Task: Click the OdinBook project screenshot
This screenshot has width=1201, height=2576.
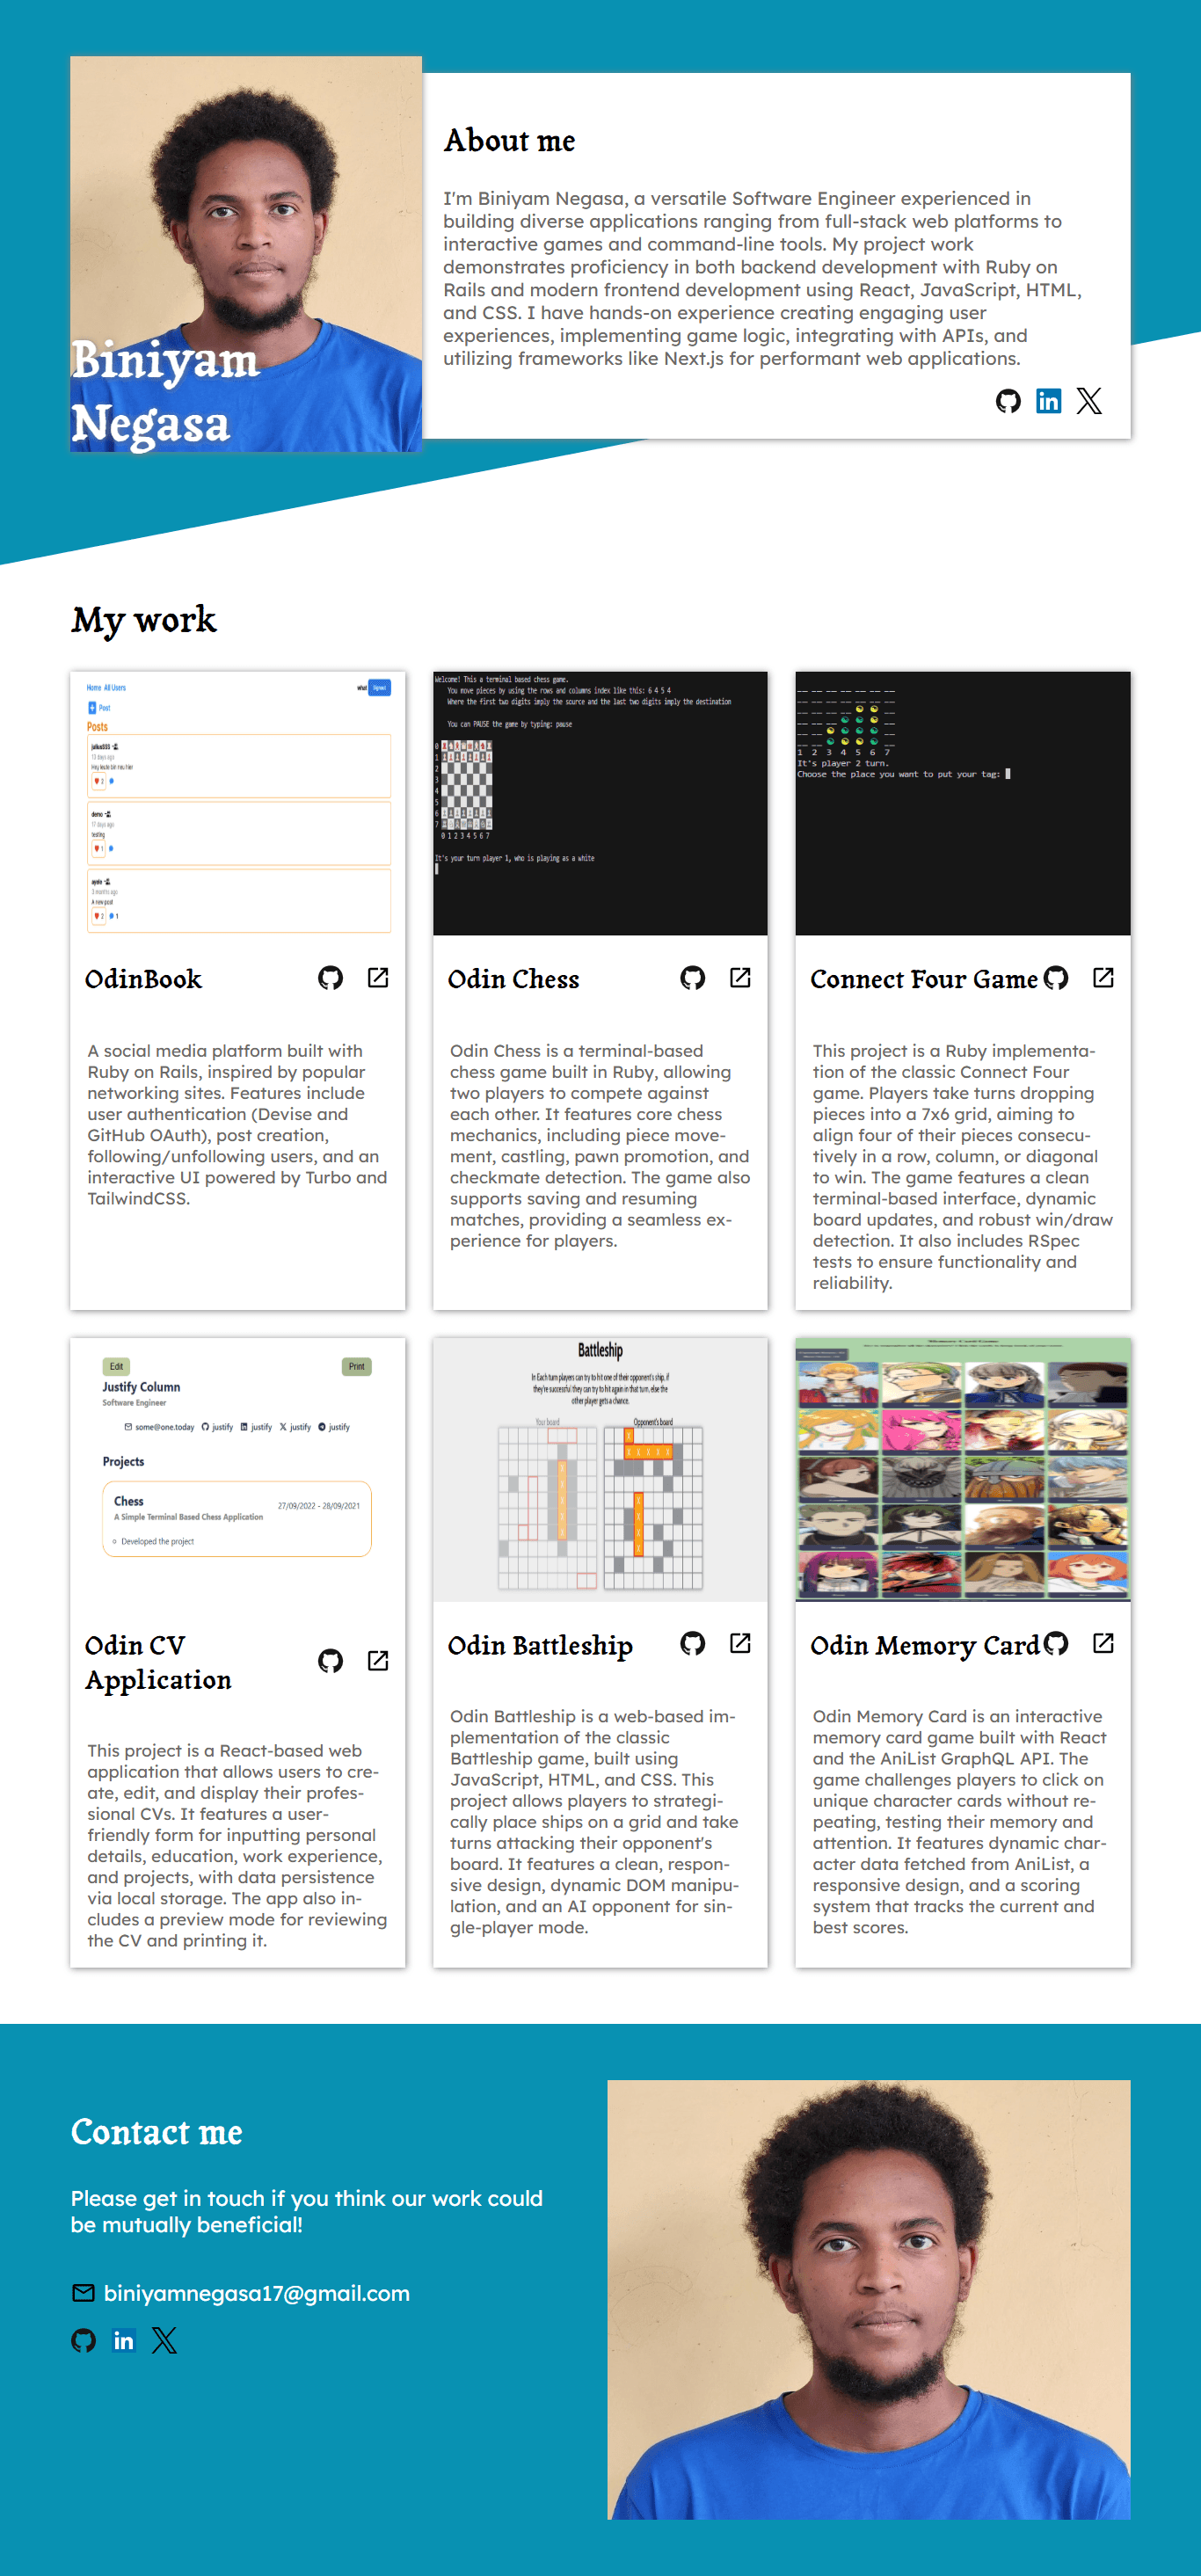Action: point(238,803)
